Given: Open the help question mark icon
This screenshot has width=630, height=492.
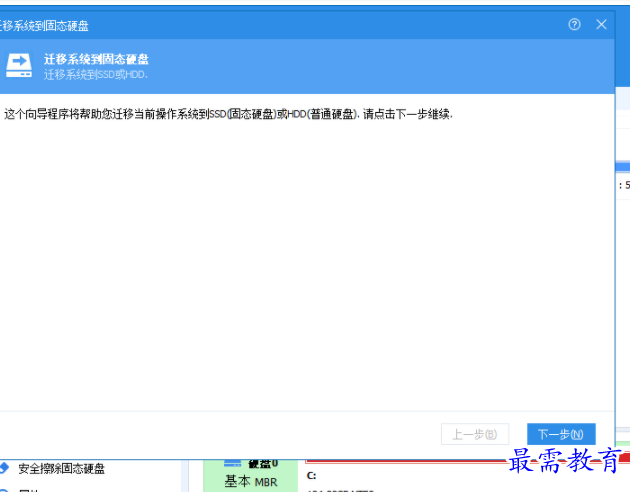Looking at the screenshot, I should pos(575,24).
